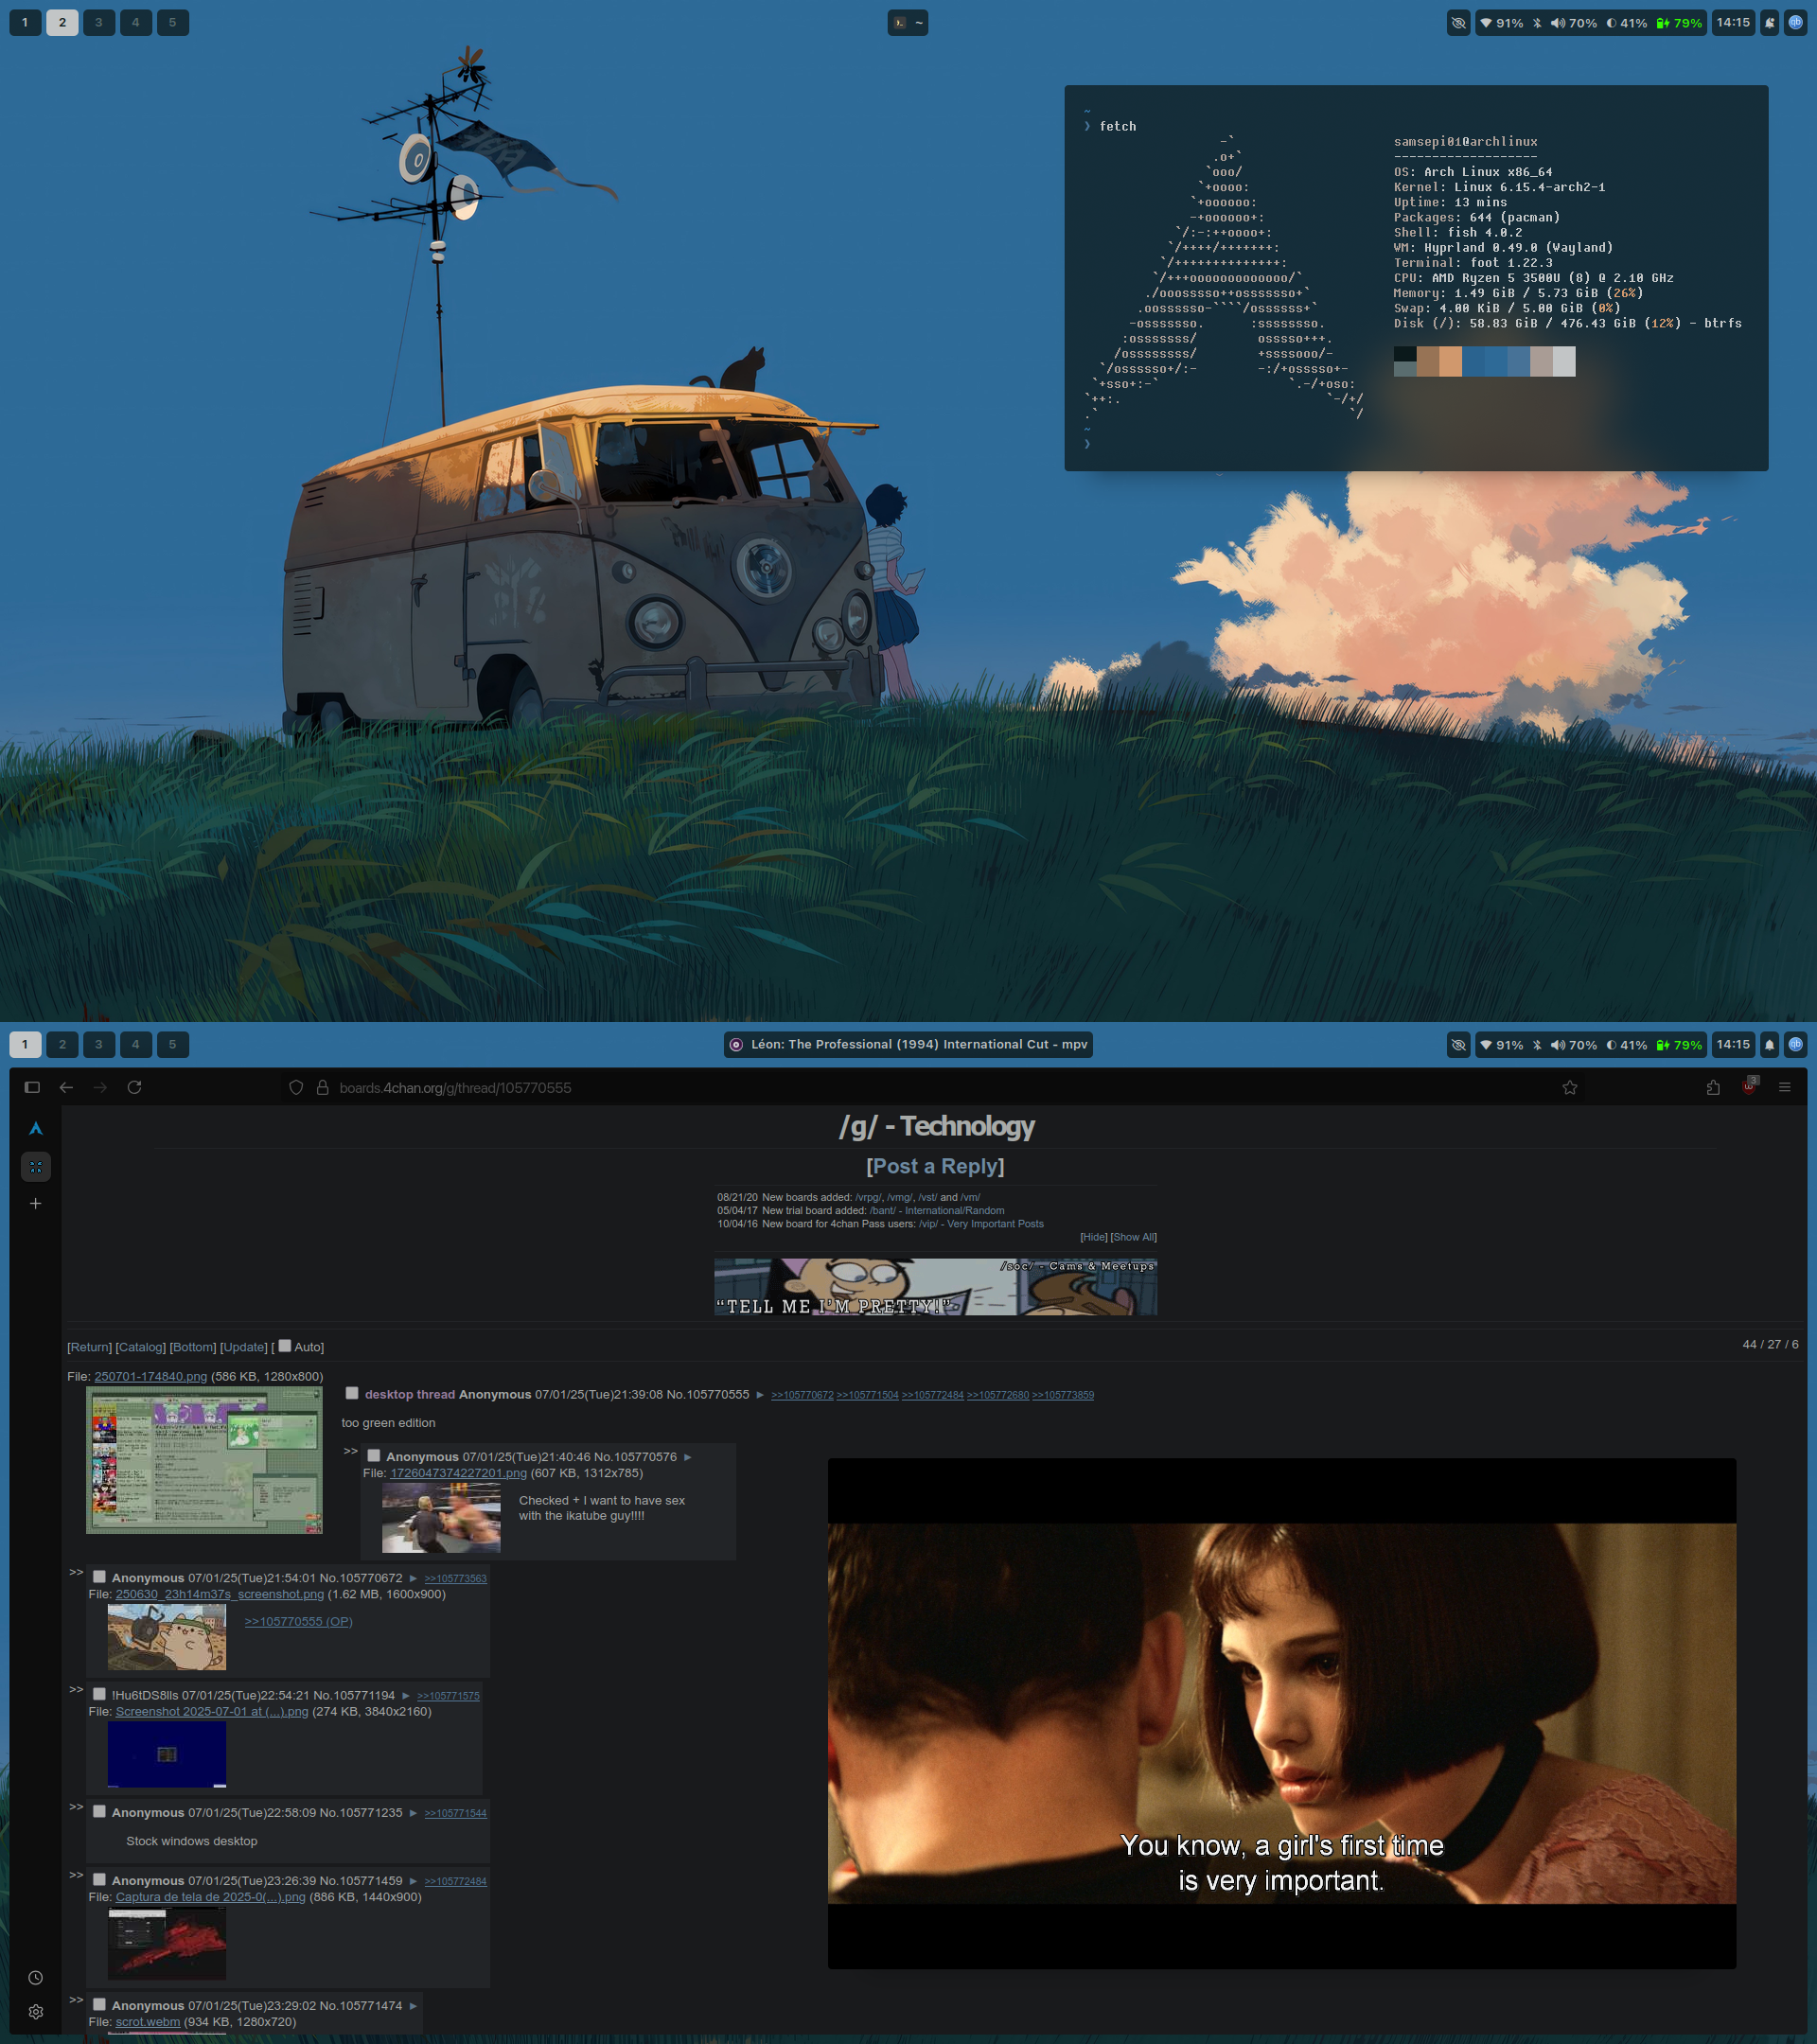Click the volume 70% indicator in terminal desktop bar
1817x2044 pixels.
coord(1574,23)
